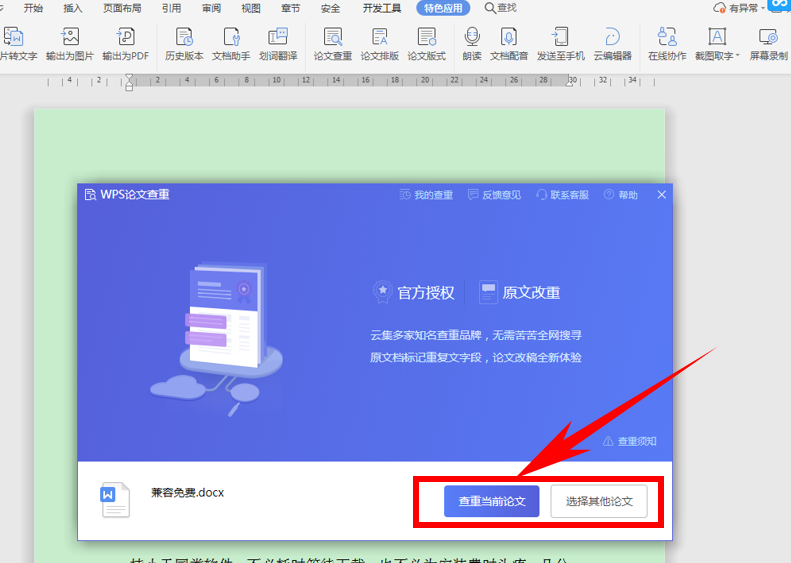Open 反馈意见 feedback link

[494, 195]
